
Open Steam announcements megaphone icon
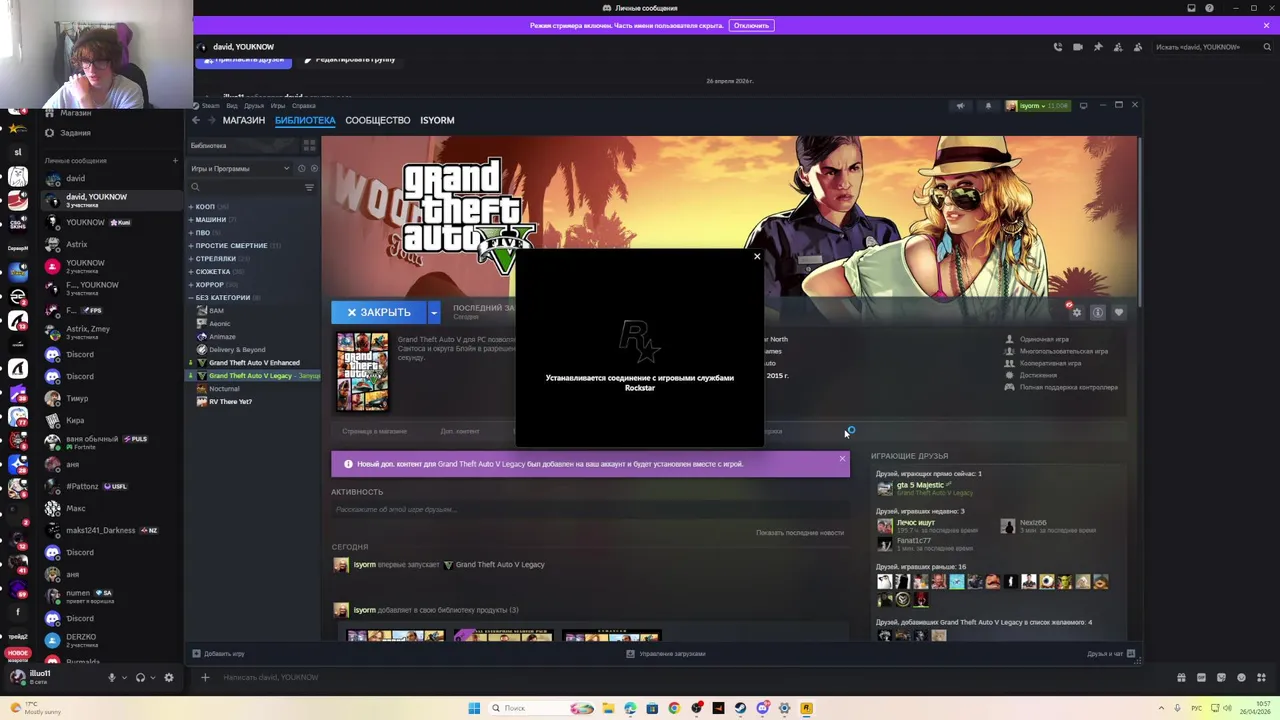[960, 105]
